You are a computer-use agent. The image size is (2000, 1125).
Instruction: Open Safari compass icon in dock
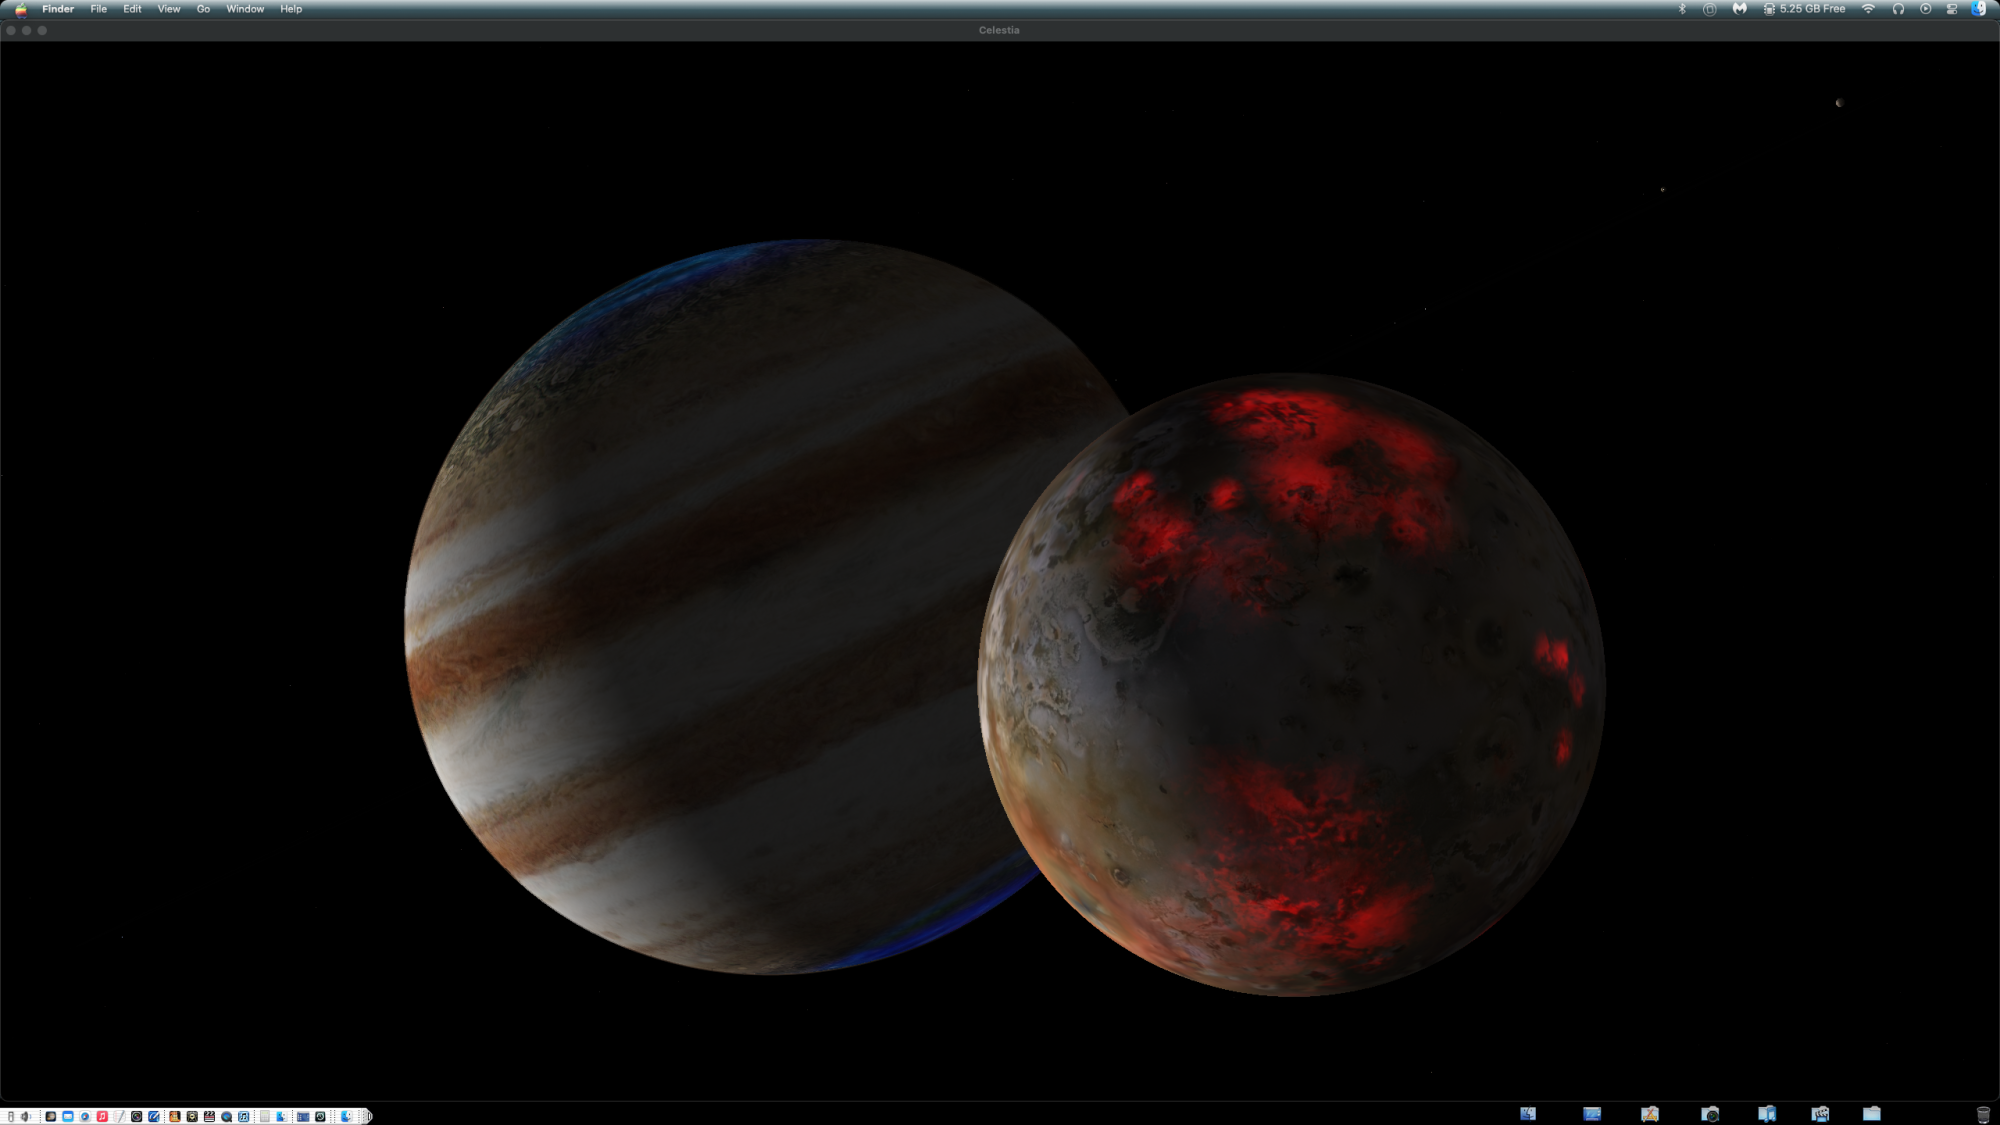(85, 1116)
